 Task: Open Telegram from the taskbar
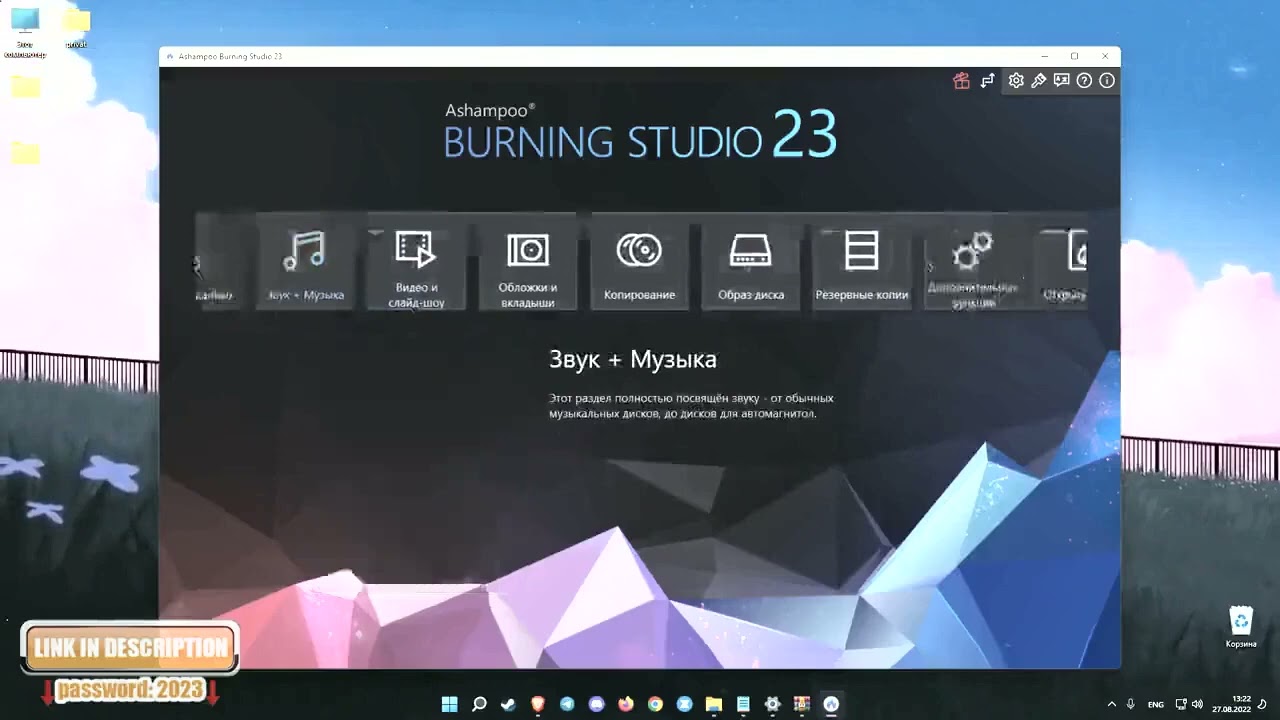click(x=567, y=704)
